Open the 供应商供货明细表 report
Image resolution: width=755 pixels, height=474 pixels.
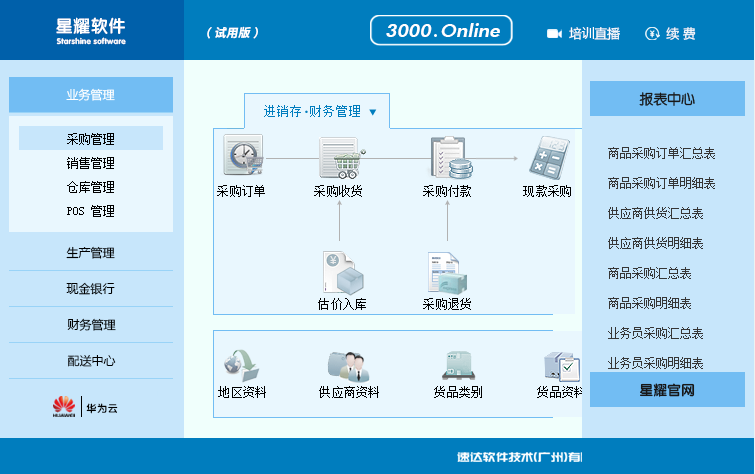pos(655,243)
